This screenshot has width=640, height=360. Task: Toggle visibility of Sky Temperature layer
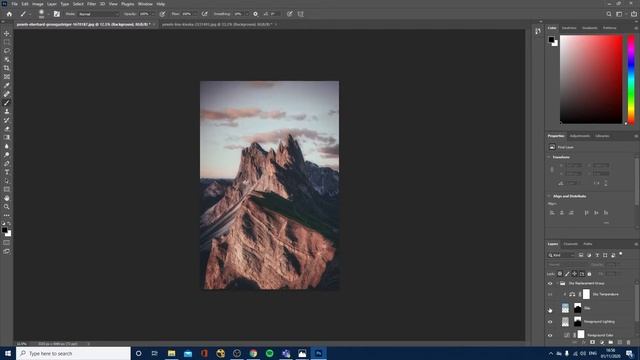[x=550, y=294]
